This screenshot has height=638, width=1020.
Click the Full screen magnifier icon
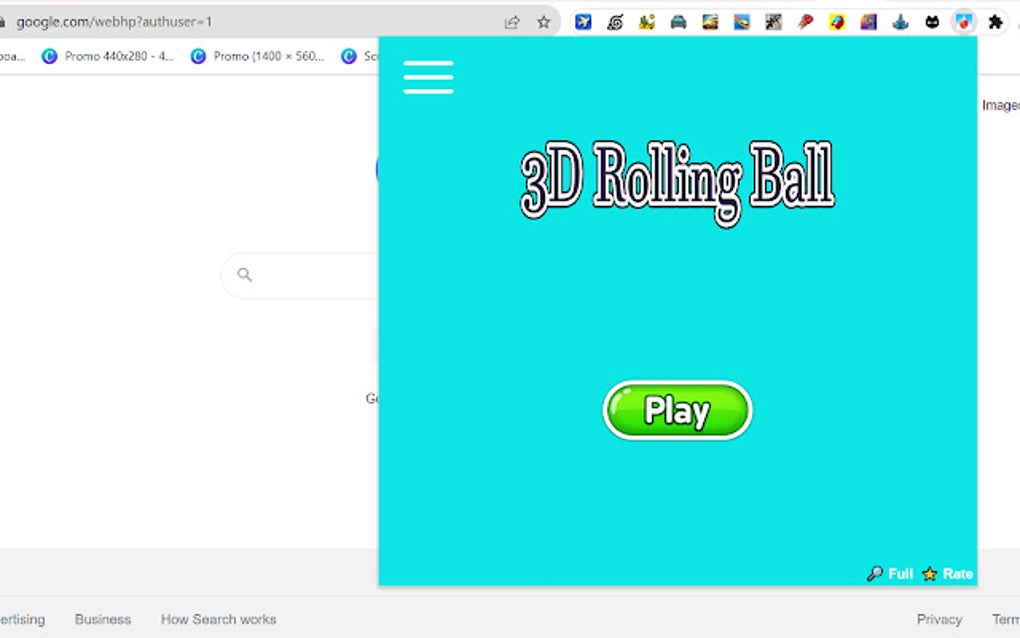pos(875,573)
